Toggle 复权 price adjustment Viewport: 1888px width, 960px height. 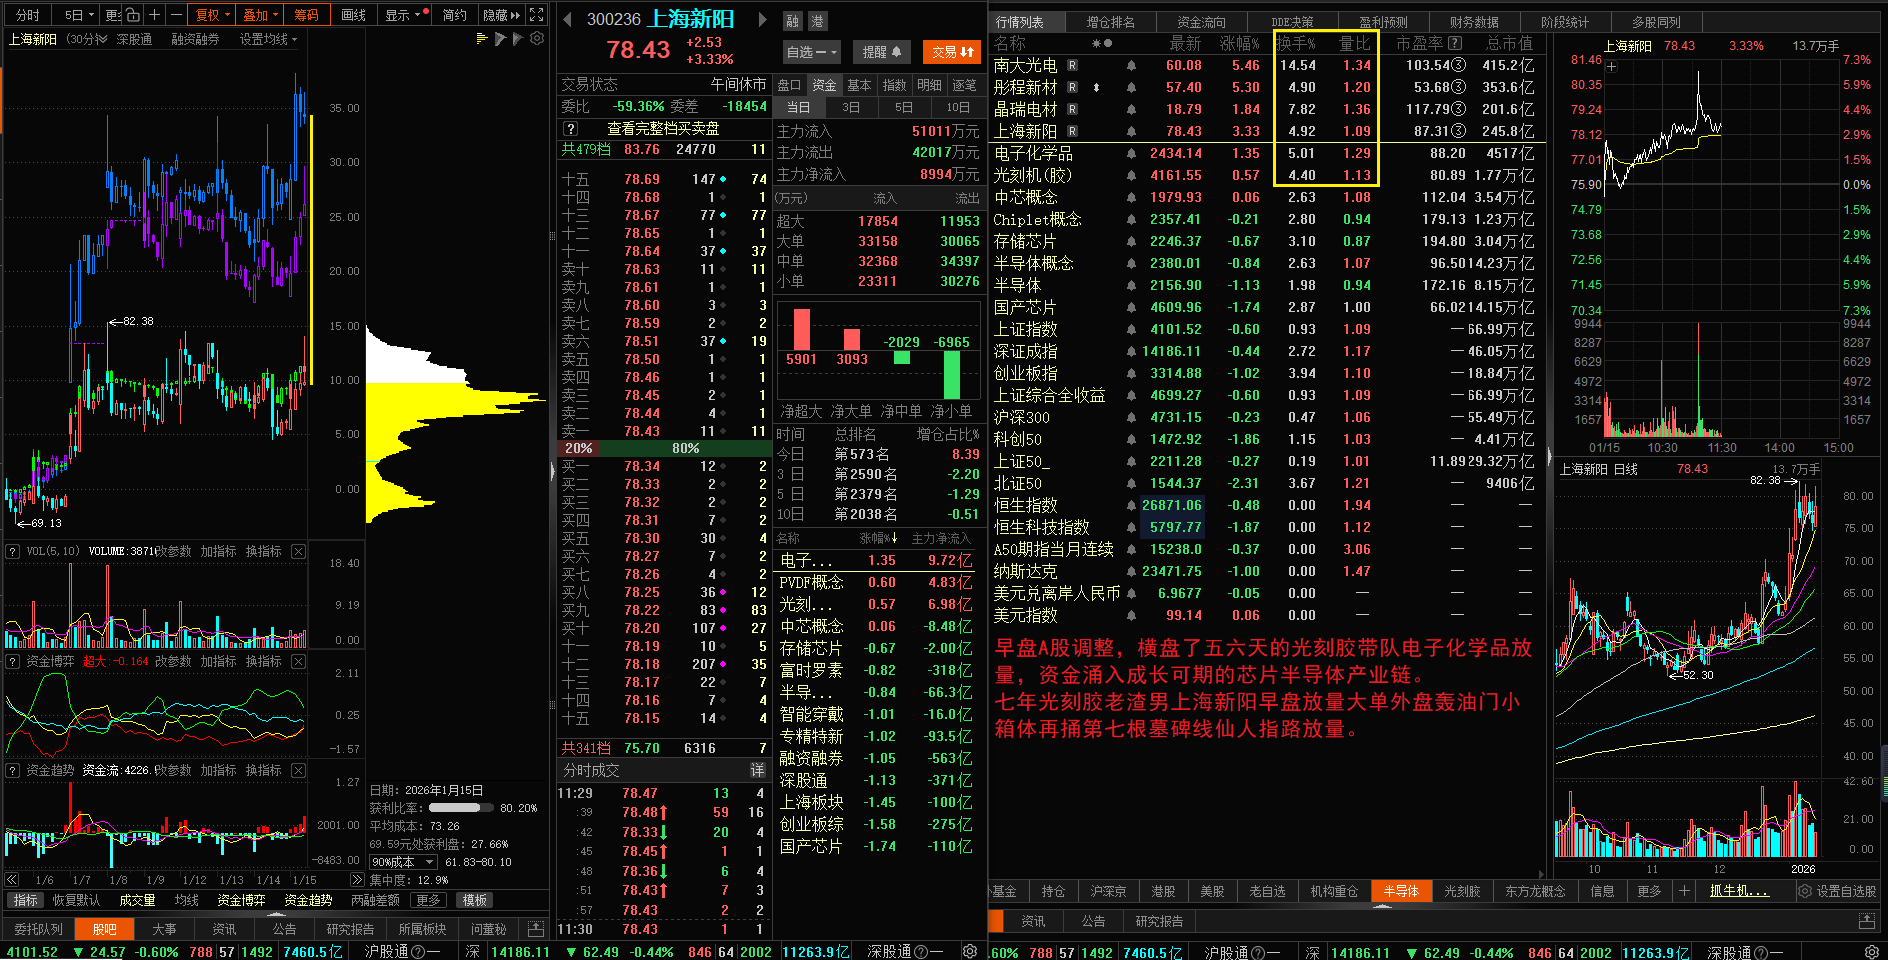tap(212, 15)
